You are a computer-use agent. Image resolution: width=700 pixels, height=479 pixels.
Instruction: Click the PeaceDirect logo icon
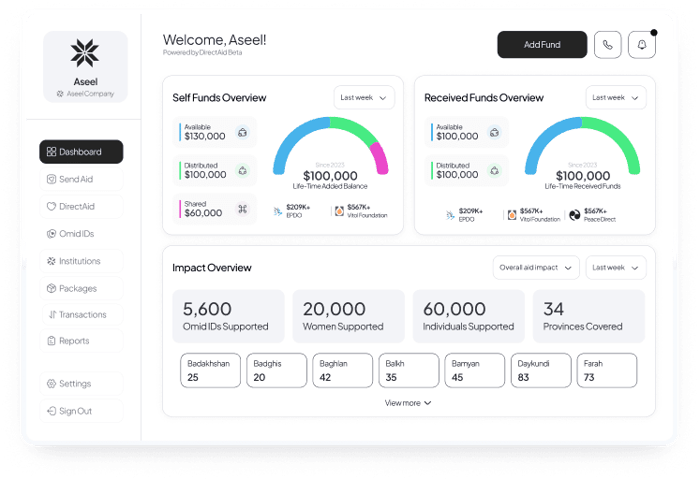tap(575, 214)
